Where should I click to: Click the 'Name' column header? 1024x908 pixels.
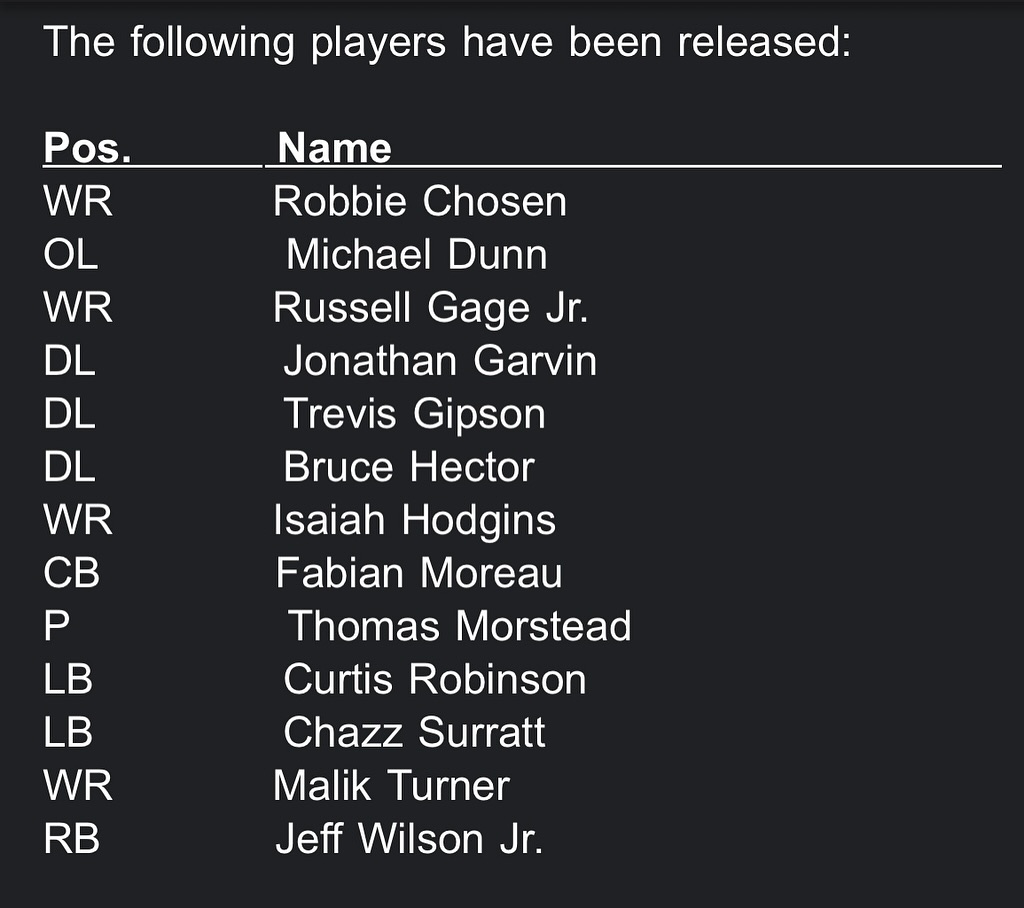click(x=334, y=147)
